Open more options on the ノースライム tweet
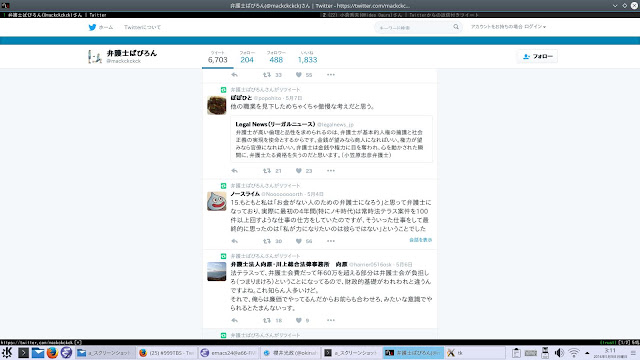Screen dimensions: 640x360 (331, 241)
